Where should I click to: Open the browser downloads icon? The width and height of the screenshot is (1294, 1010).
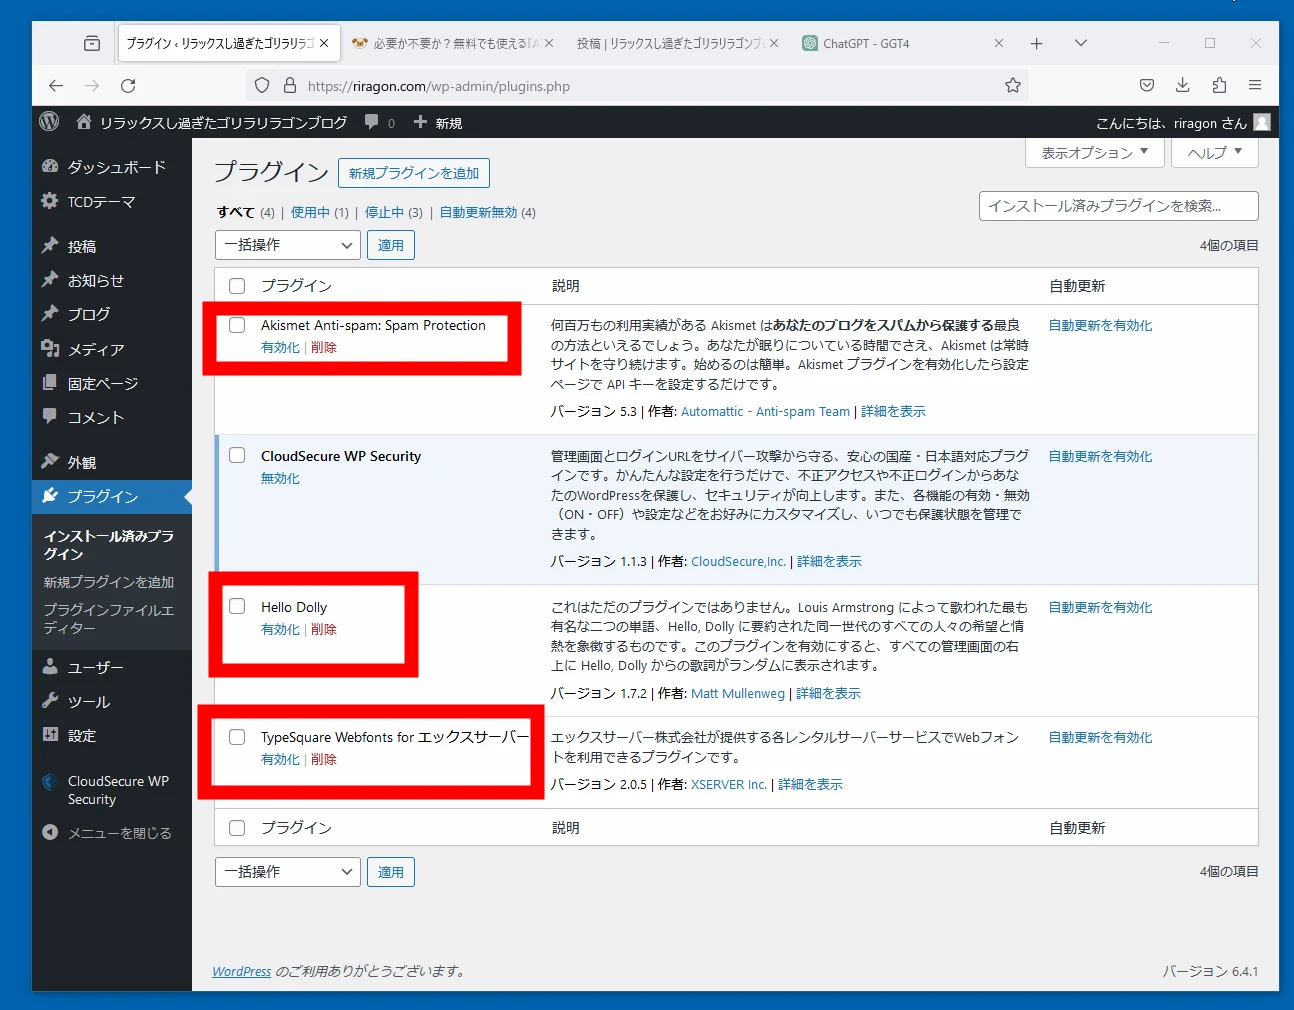(x=1182, y=86)
